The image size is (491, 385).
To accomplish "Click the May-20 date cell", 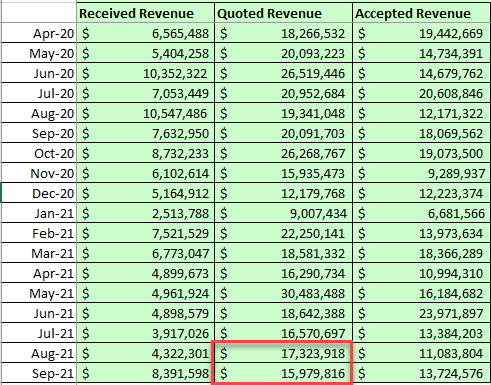I will [39, 53].
